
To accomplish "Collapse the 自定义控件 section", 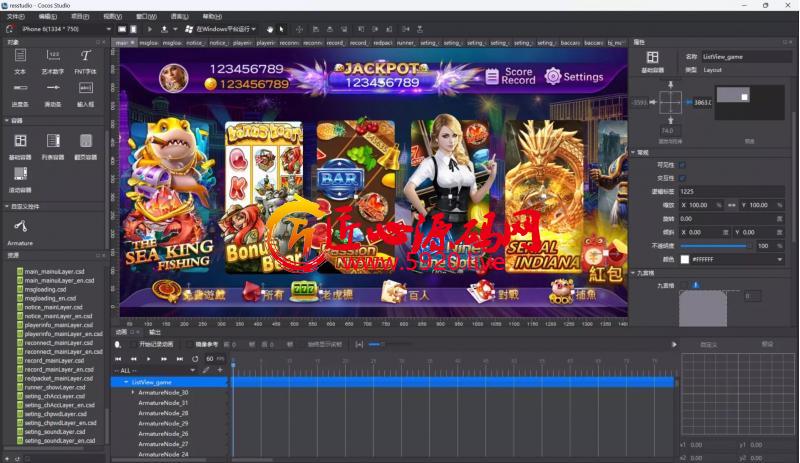I will pos(7,206).
